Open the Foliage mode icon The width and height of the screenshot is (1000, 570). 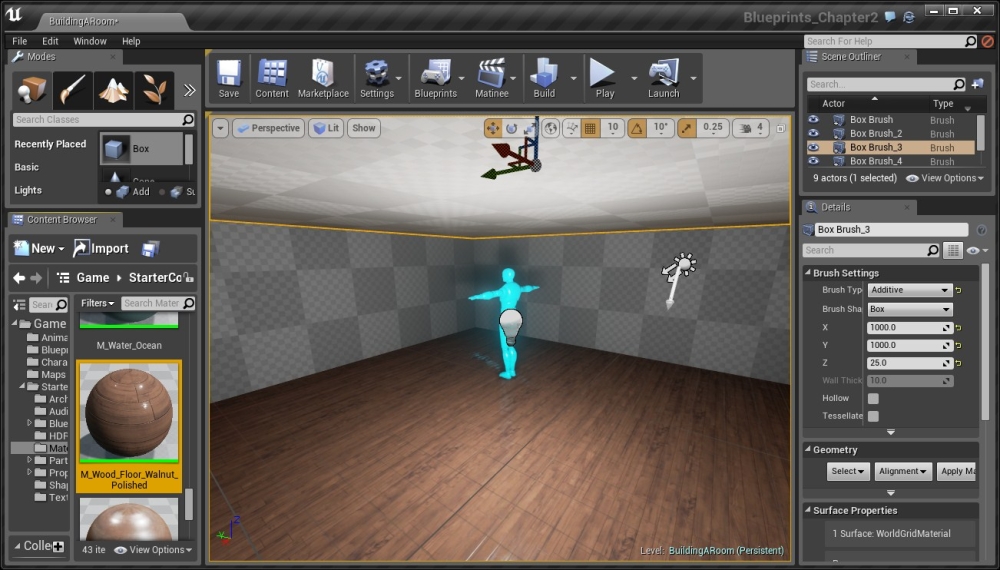click(x=154, y=89)
